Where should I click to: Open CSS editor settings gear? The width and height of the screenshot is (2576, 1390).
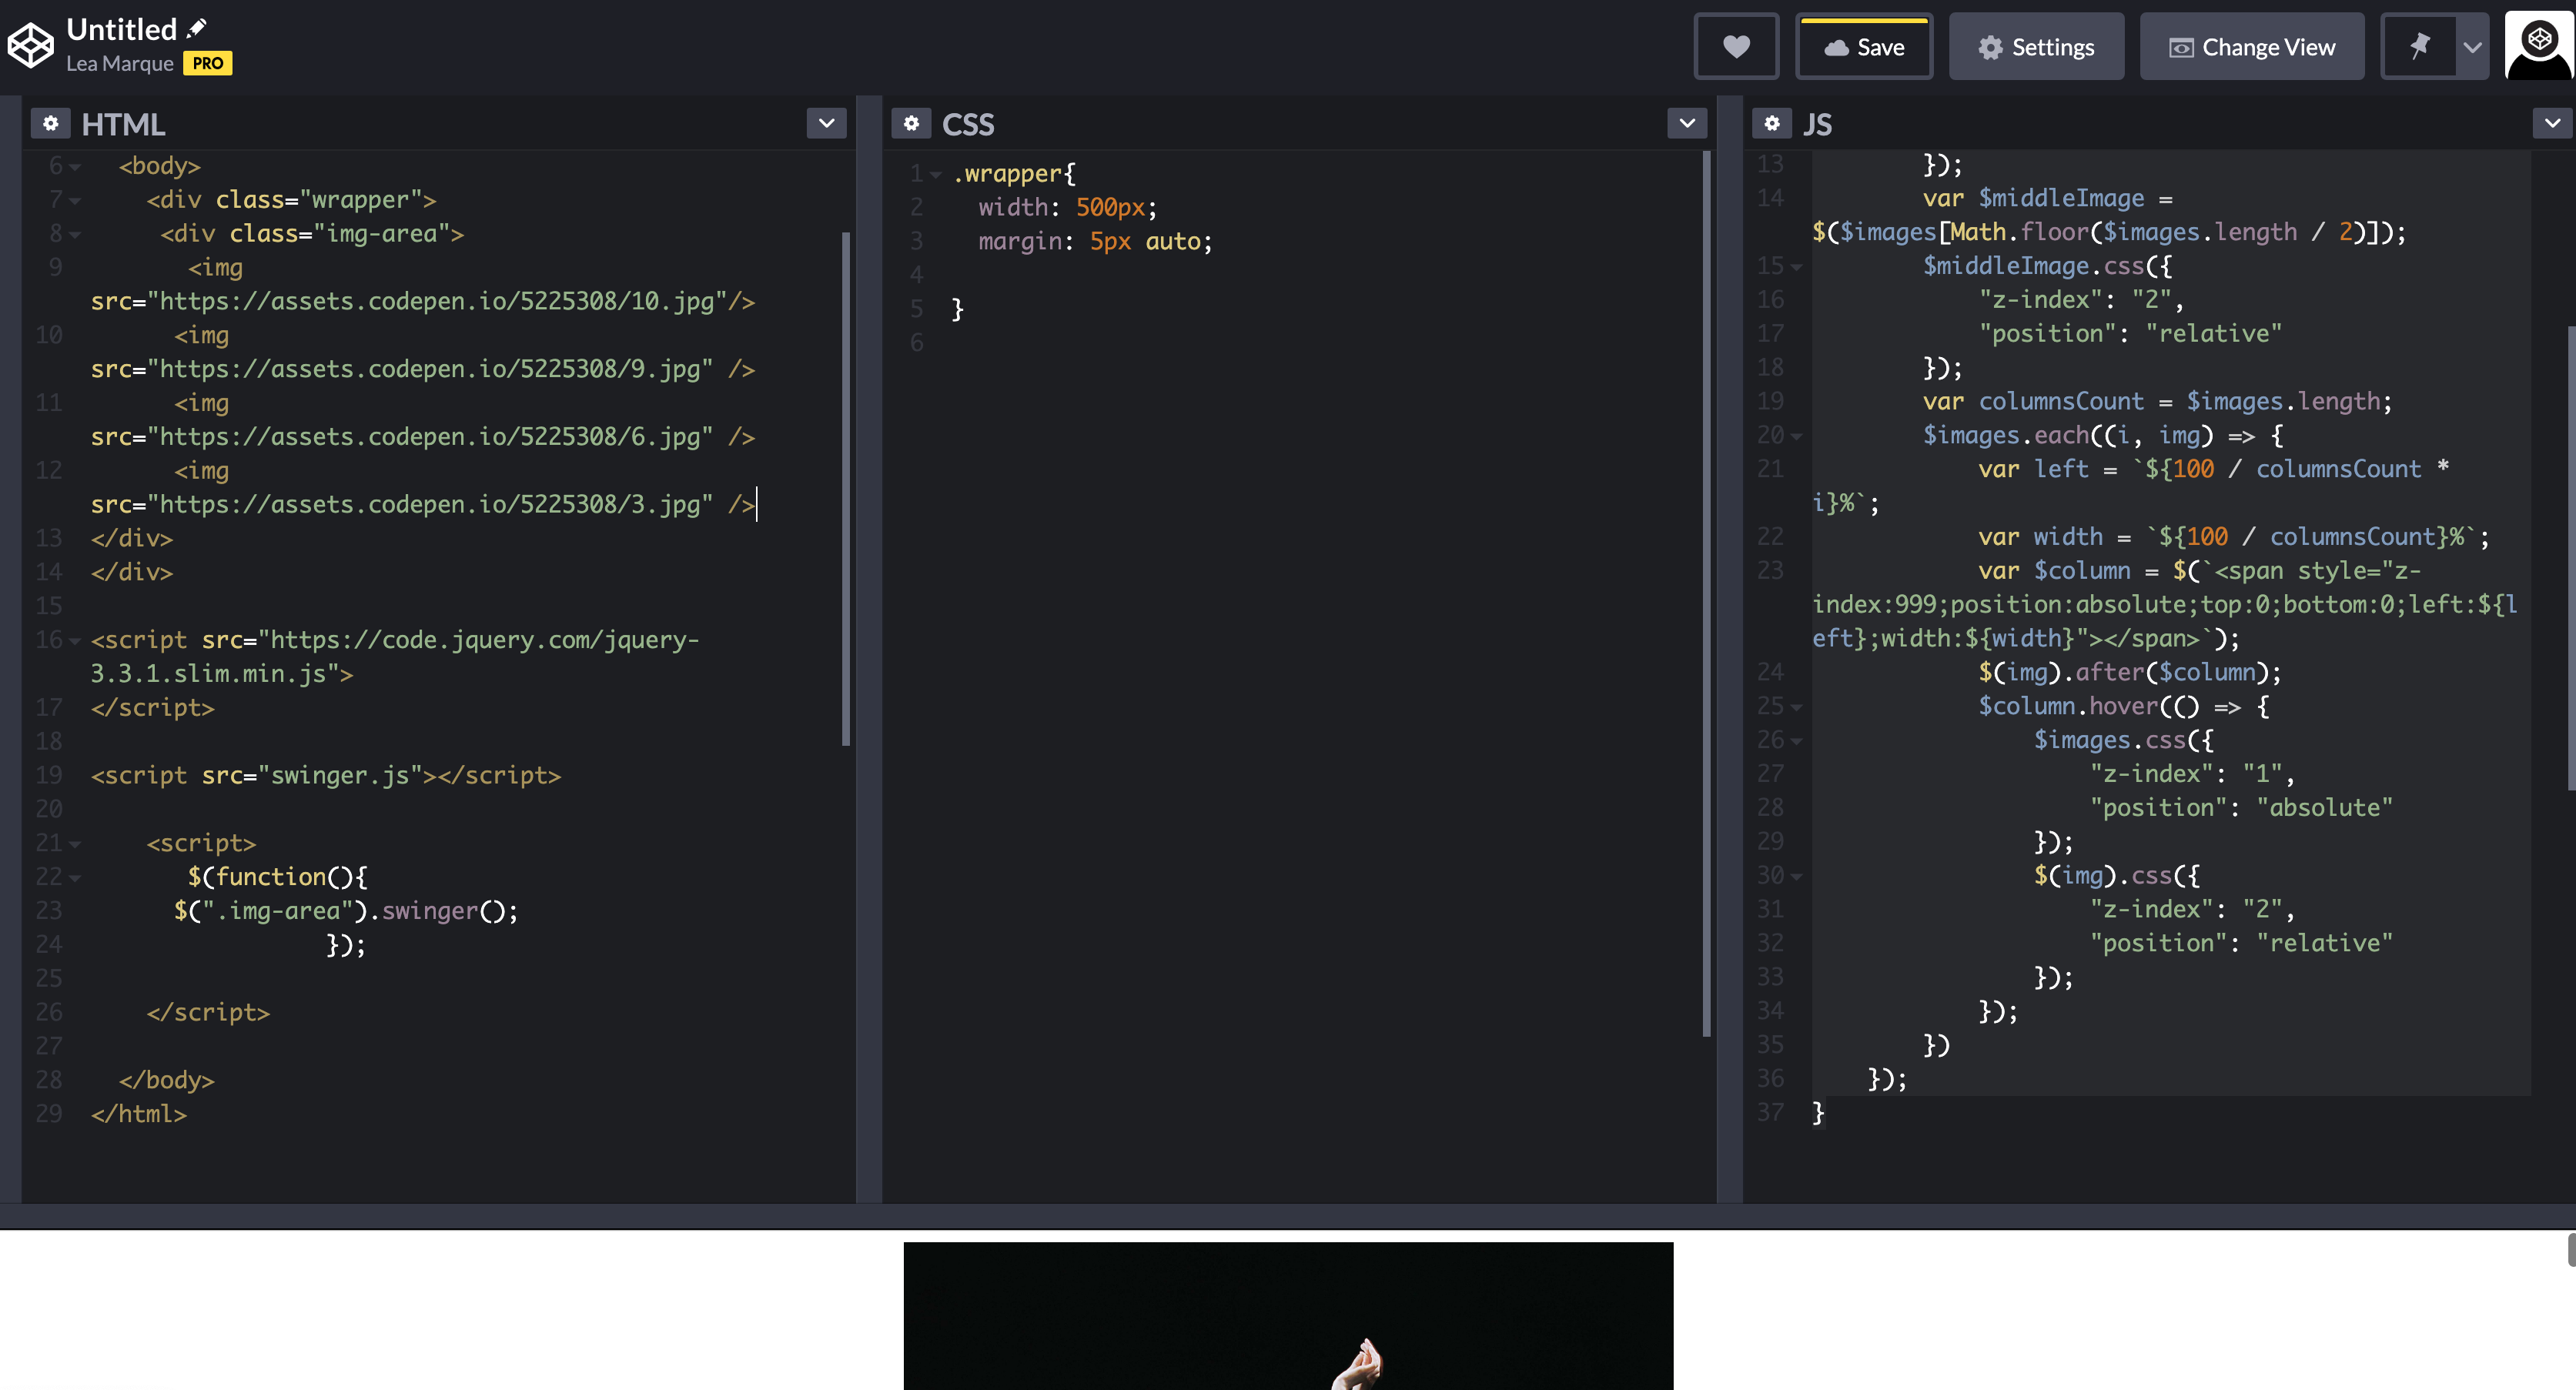[910, 123]
